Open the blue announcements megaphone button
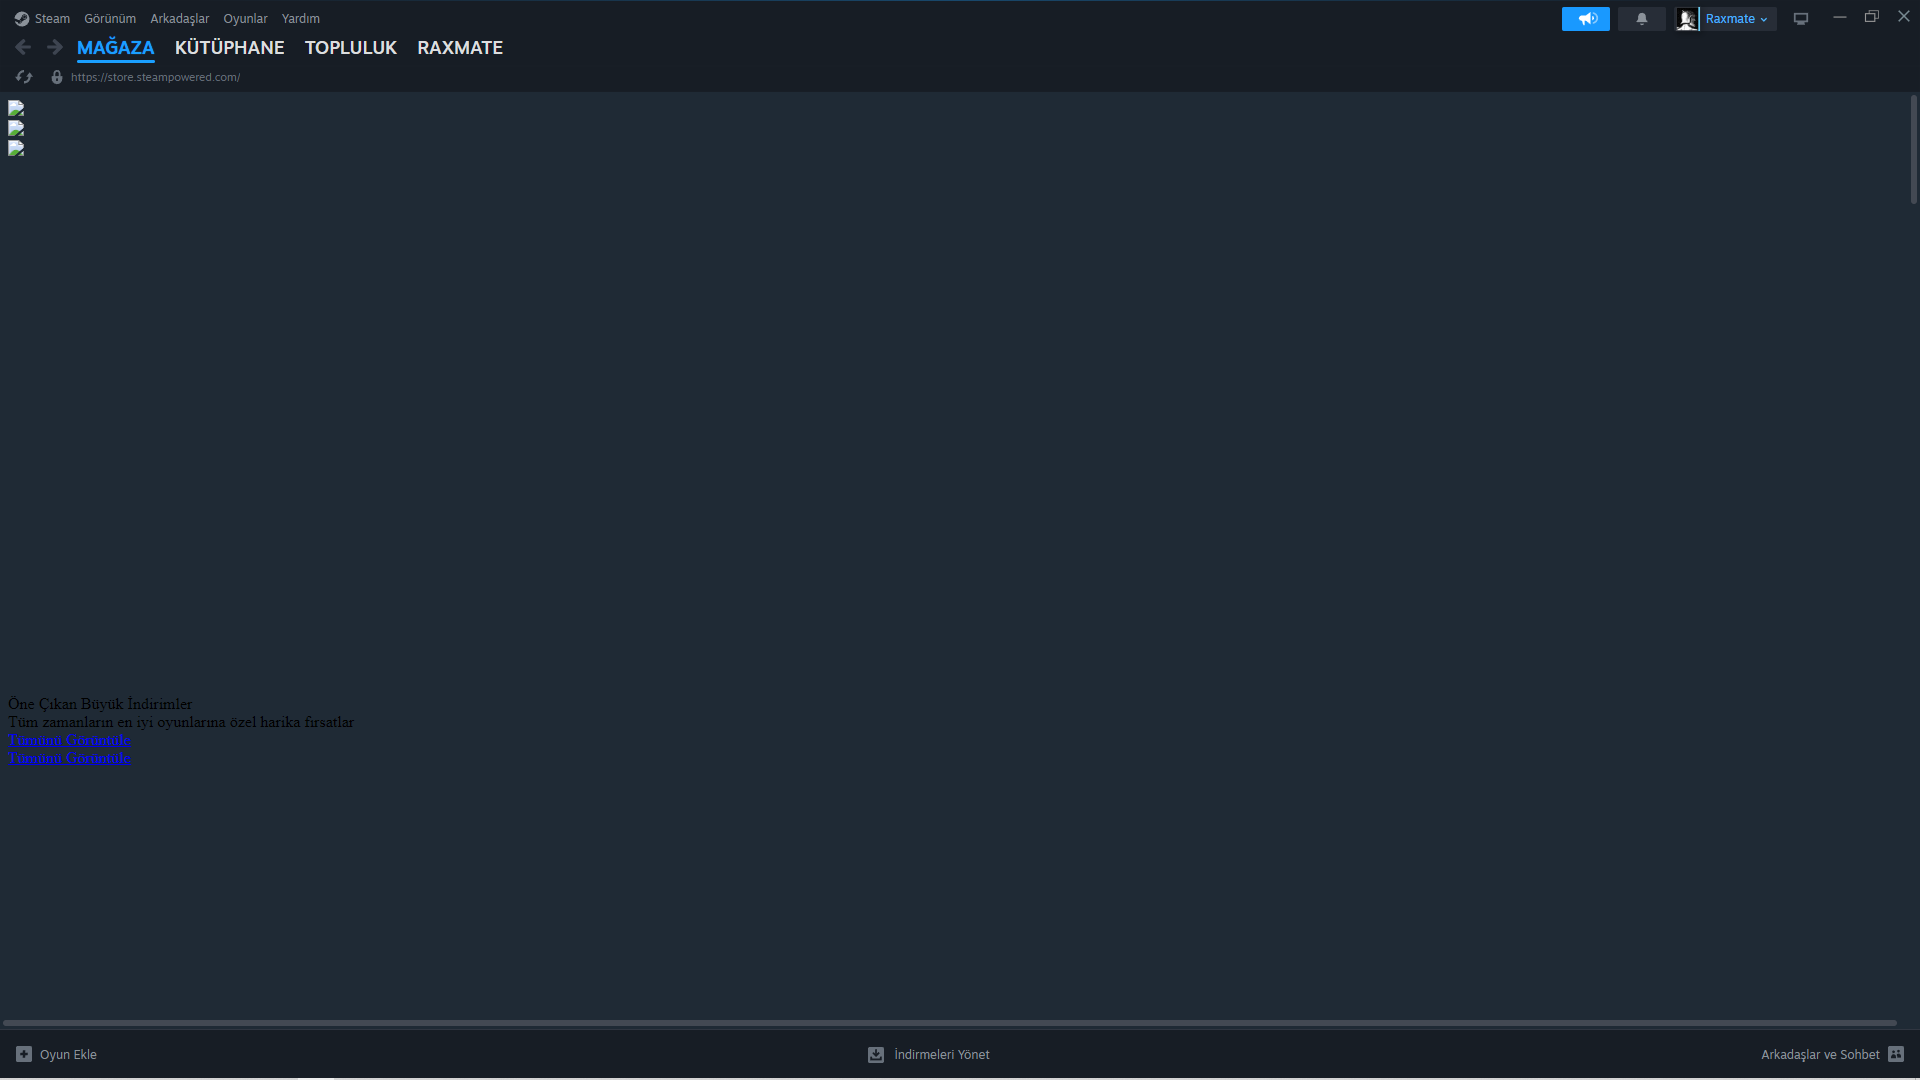Image resolution: width=1920 pixels, height=1080 pixels. (x=1586, y=19)
